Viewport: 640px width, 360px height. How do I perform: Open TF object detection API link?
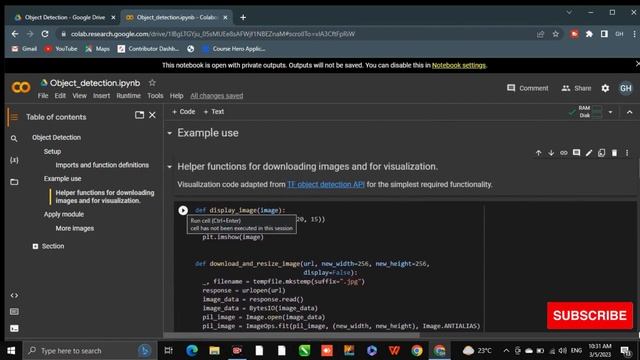tap(326, 184)
